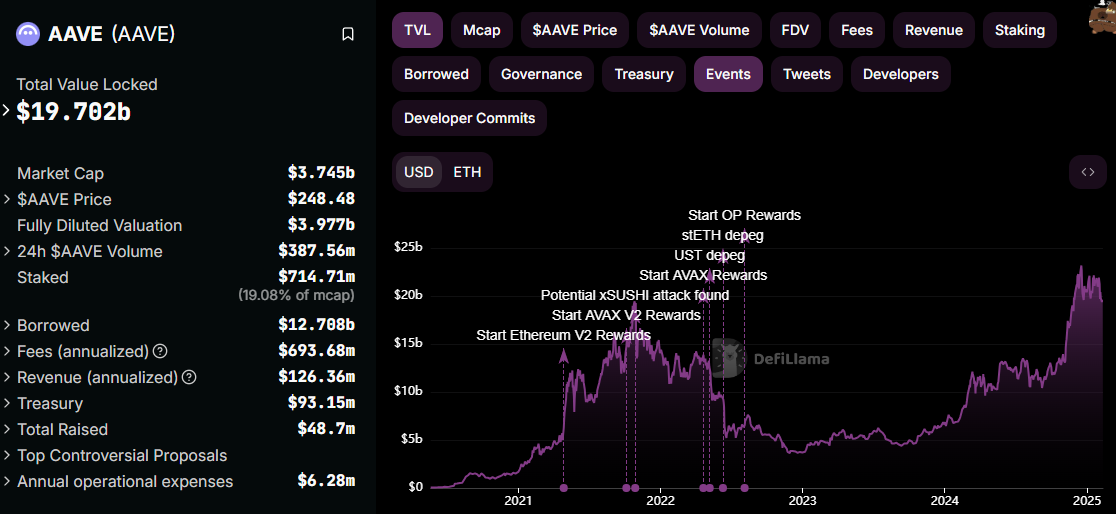Toggle the Borrowed chart metric
Screen dimensions: 1116x514
click(436, 74)
